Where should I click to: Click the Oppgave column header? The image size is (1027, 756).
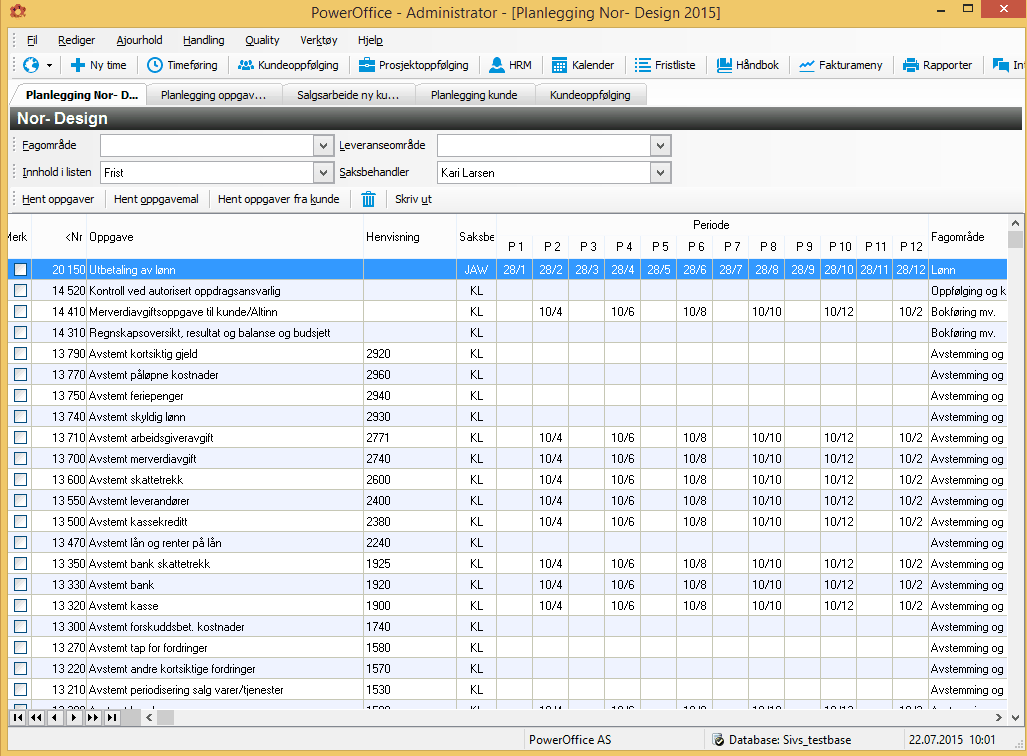pyautogui.click(x=225, y=236)
